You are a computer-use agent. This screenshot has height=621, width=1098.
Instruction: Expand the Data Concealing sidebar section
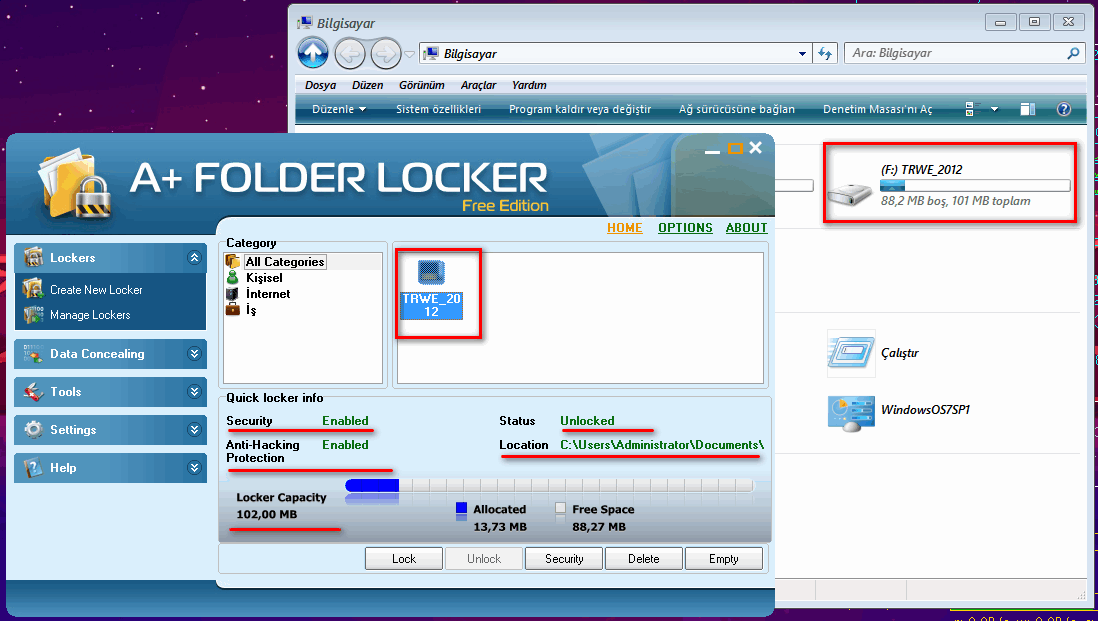pos(194,354)
